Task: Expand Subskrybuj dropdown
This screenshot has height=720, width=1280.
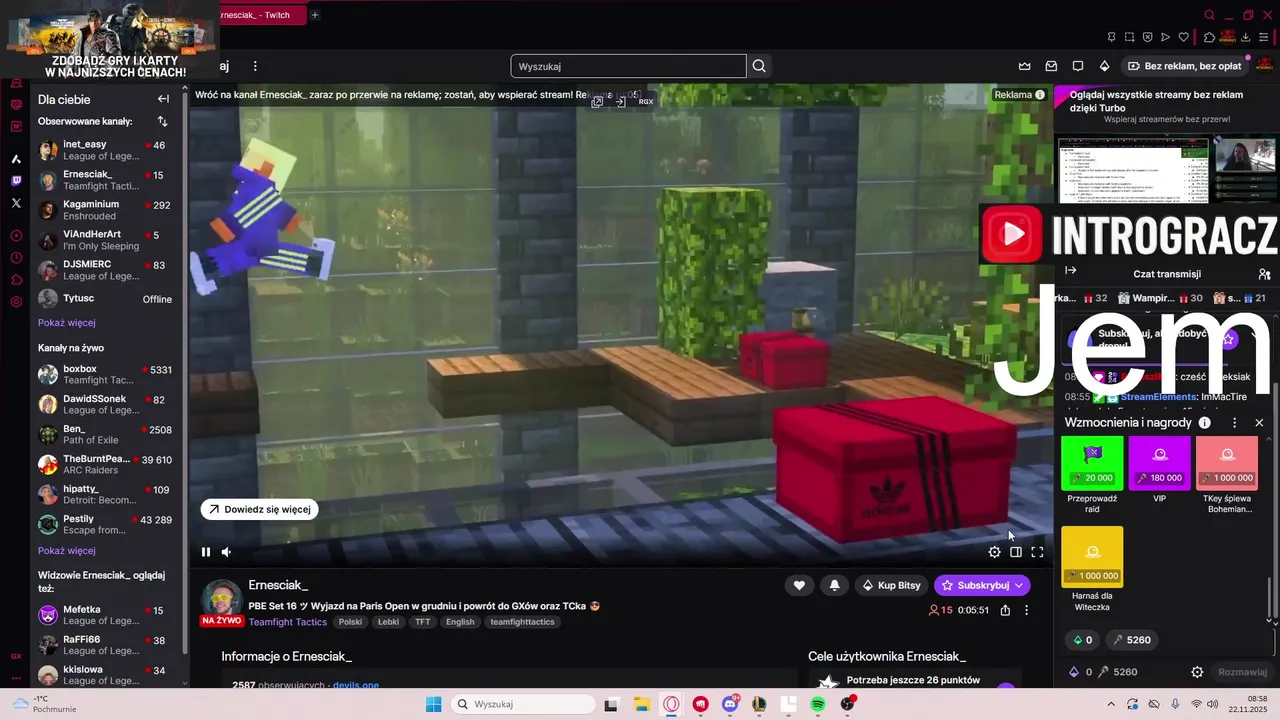Action: 1019,585
